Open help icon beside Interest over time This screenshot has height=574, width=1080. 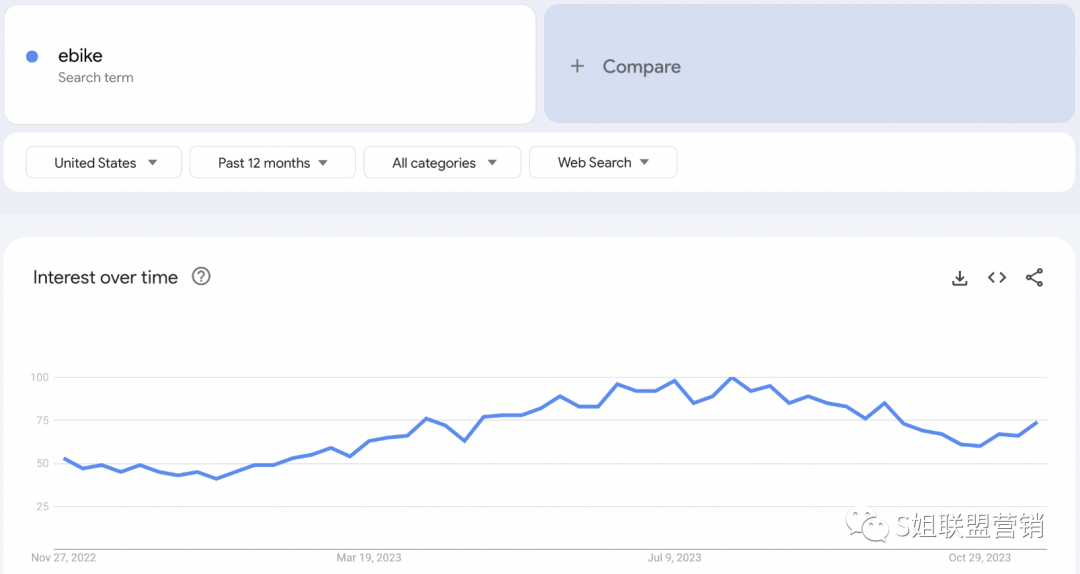[x=201, y=277]
